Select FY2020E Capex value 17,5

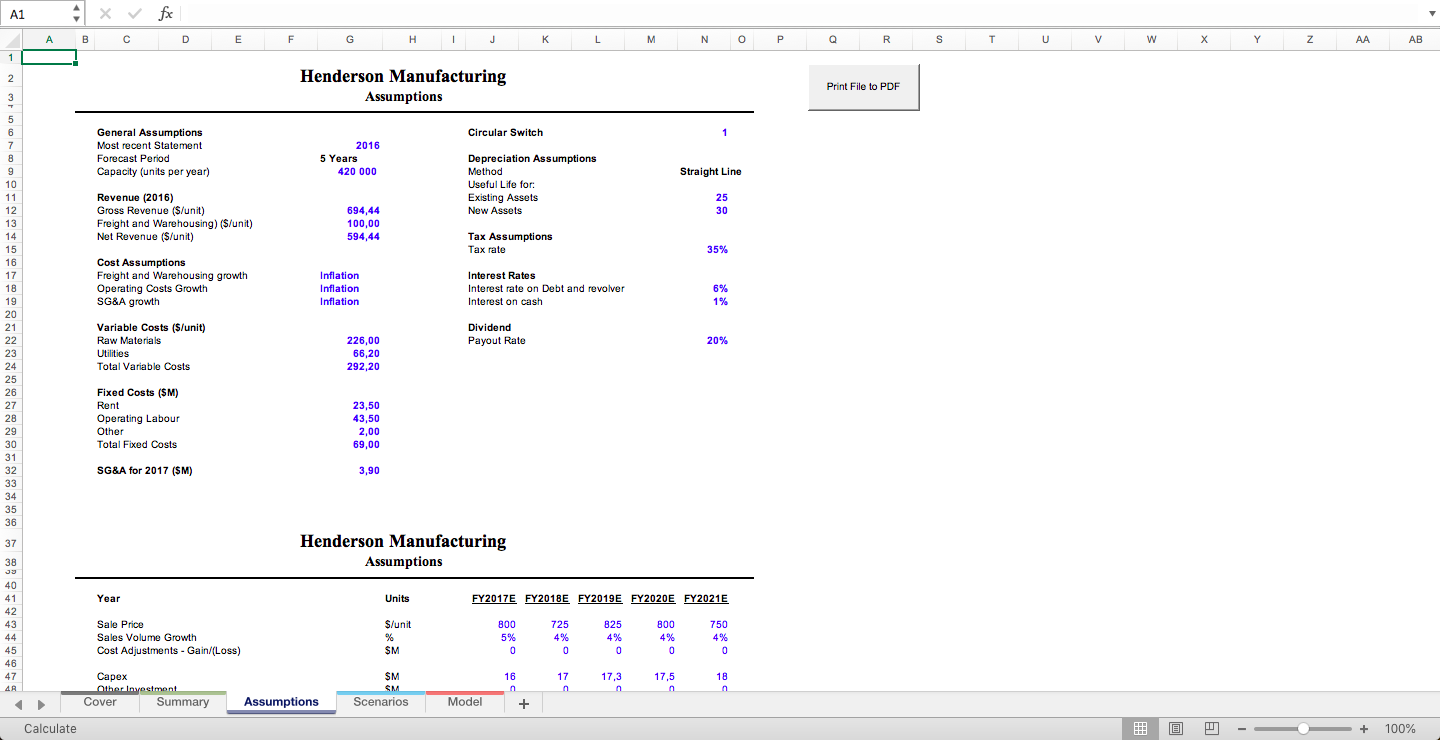664,677
